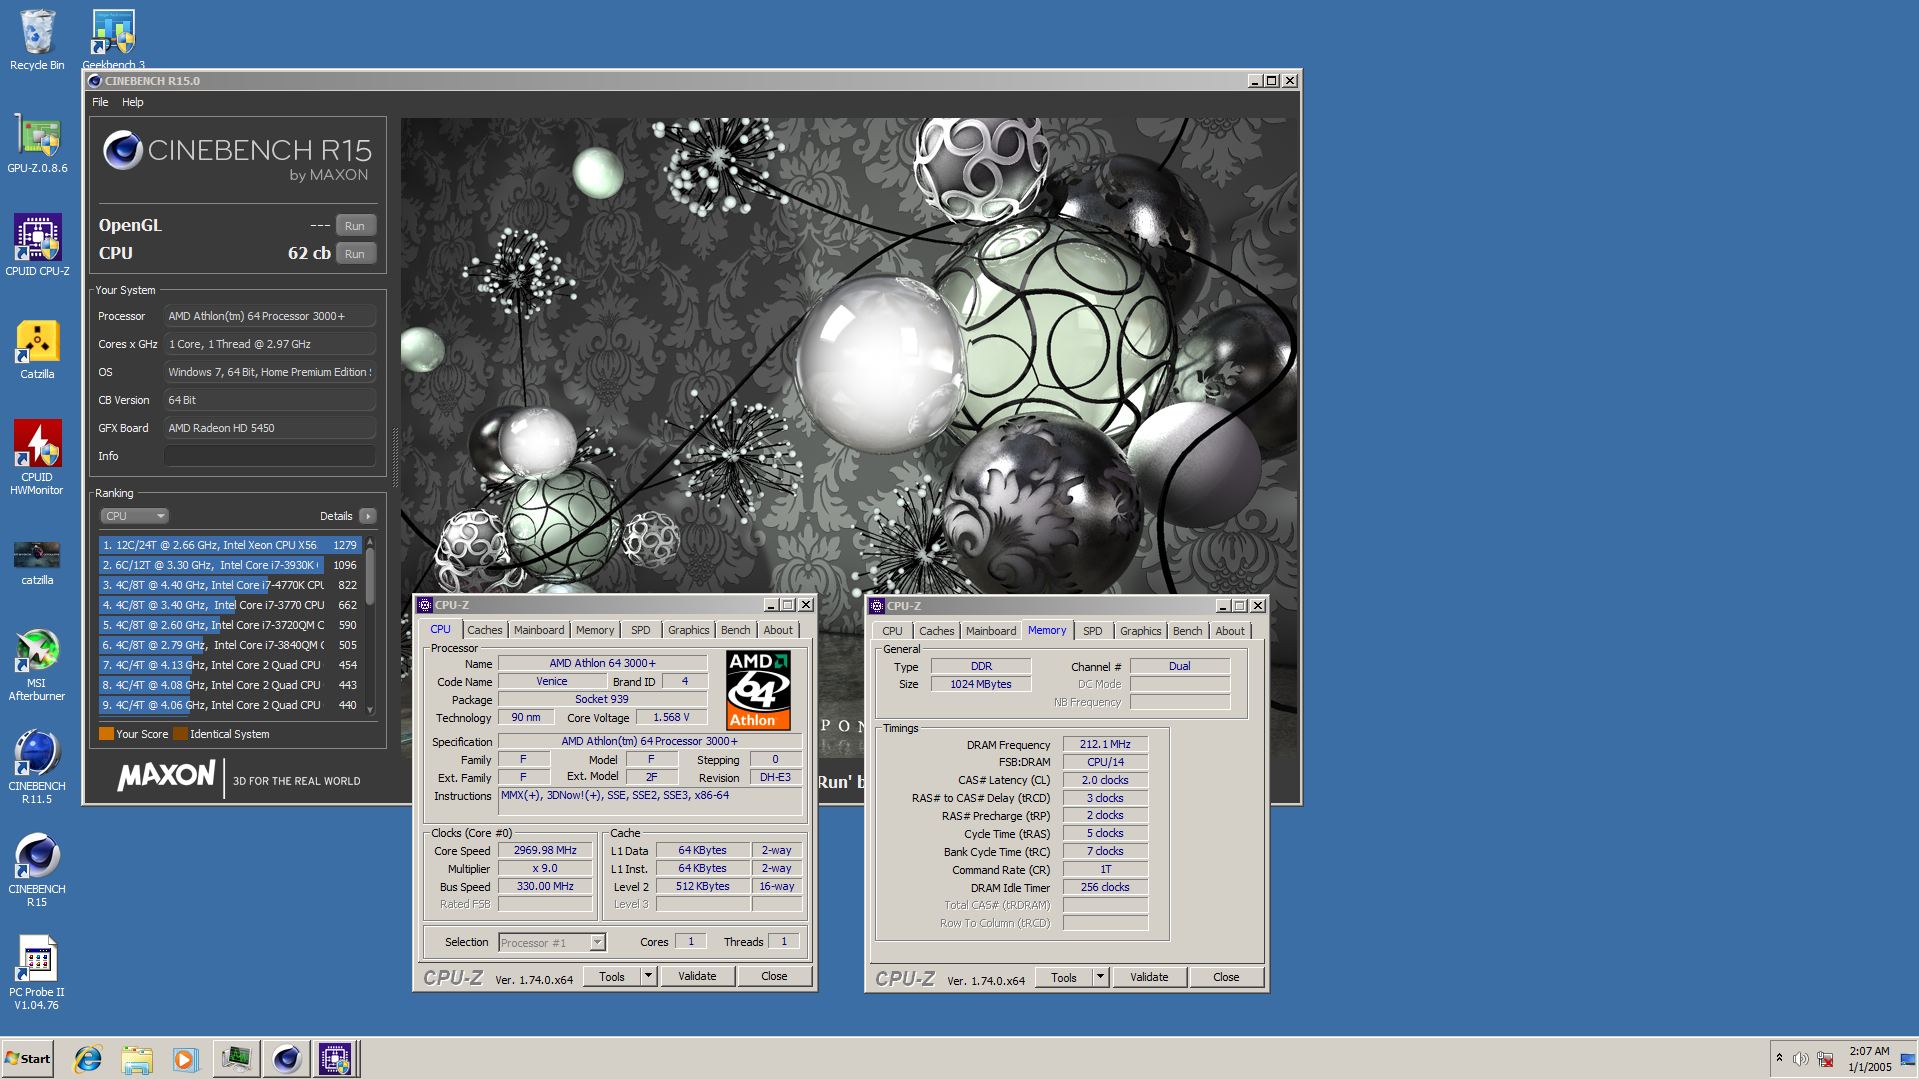Switch to Caches tab in left CPU-Z
Image resolution: width=1919 pixels, height=1079 pixels.
[484, 630]
